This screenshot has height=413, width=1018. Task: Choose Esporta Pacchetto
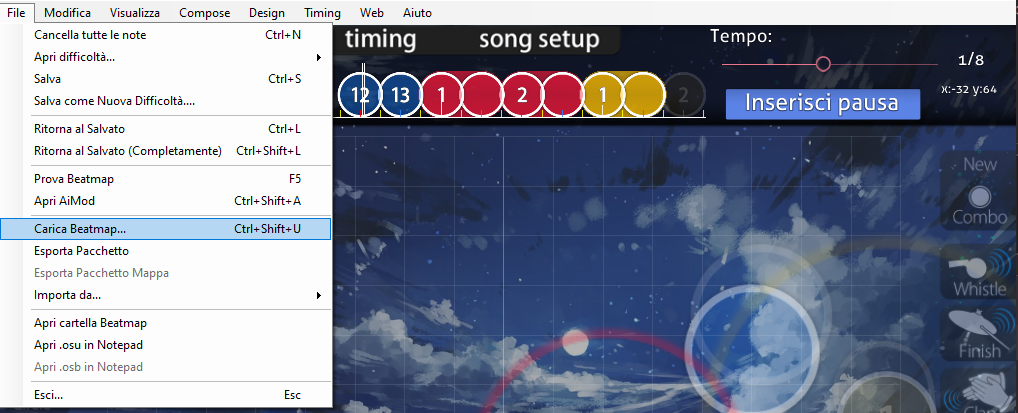tap(166, 251)
